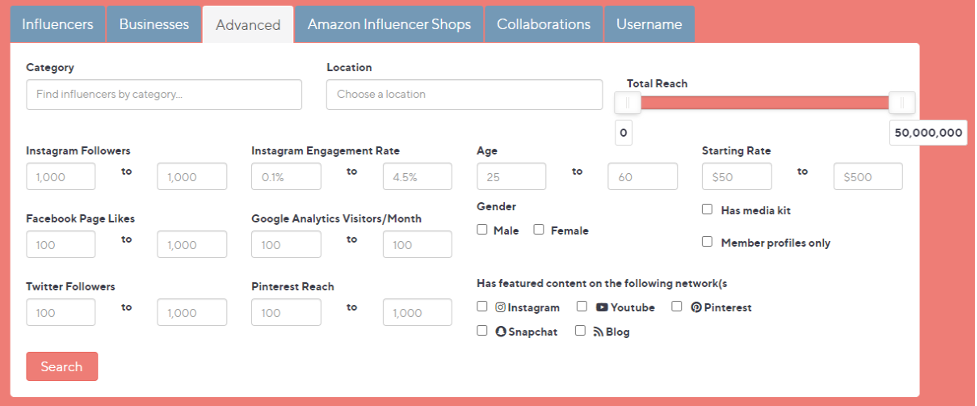The height and width of the screenshot is (406, 977).
Task: Click the Total Reach maximum slider handle
Action: (902, 103)
